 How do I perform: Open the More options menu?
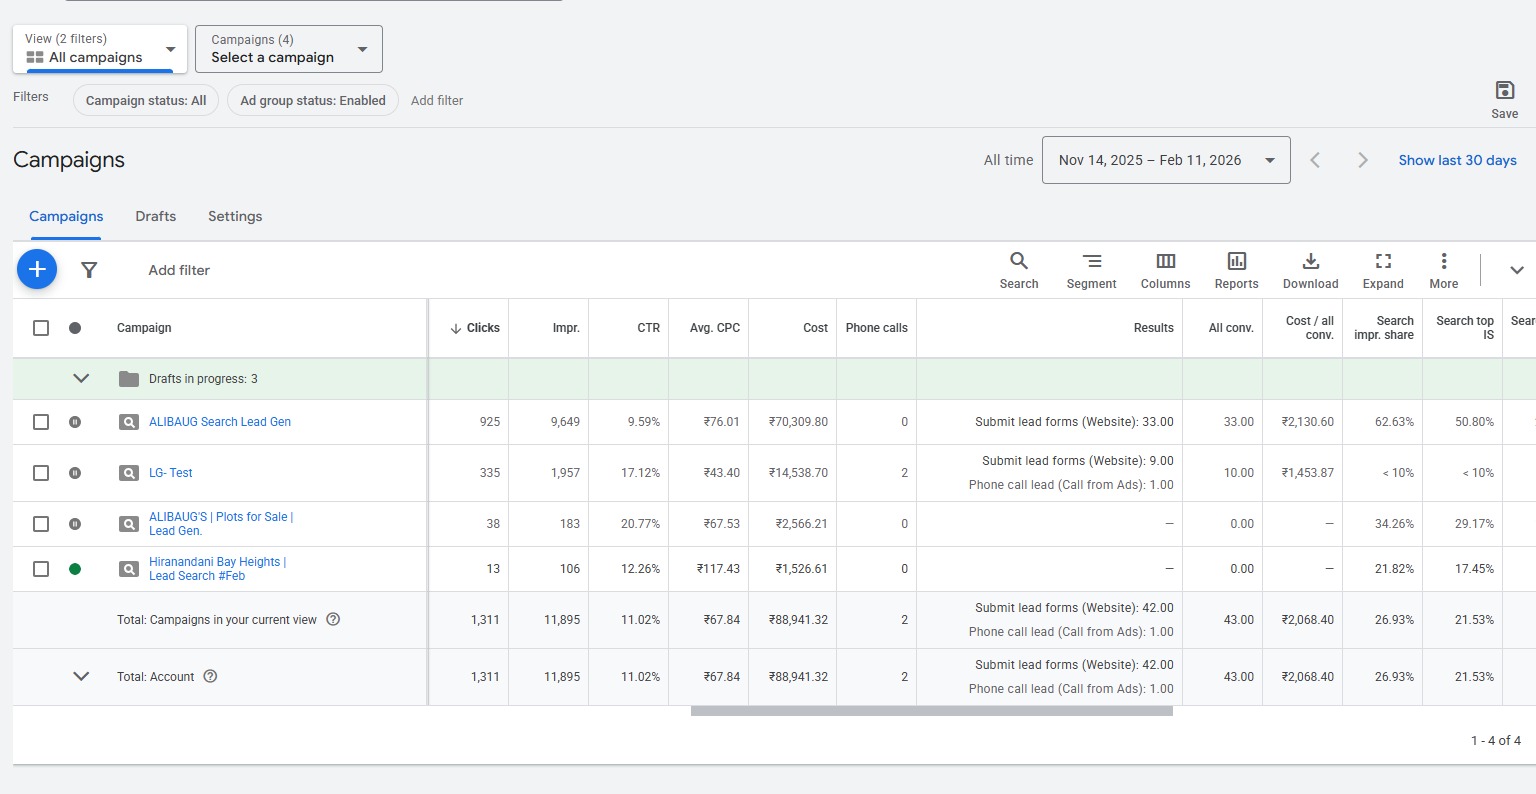coord(1443,270)
